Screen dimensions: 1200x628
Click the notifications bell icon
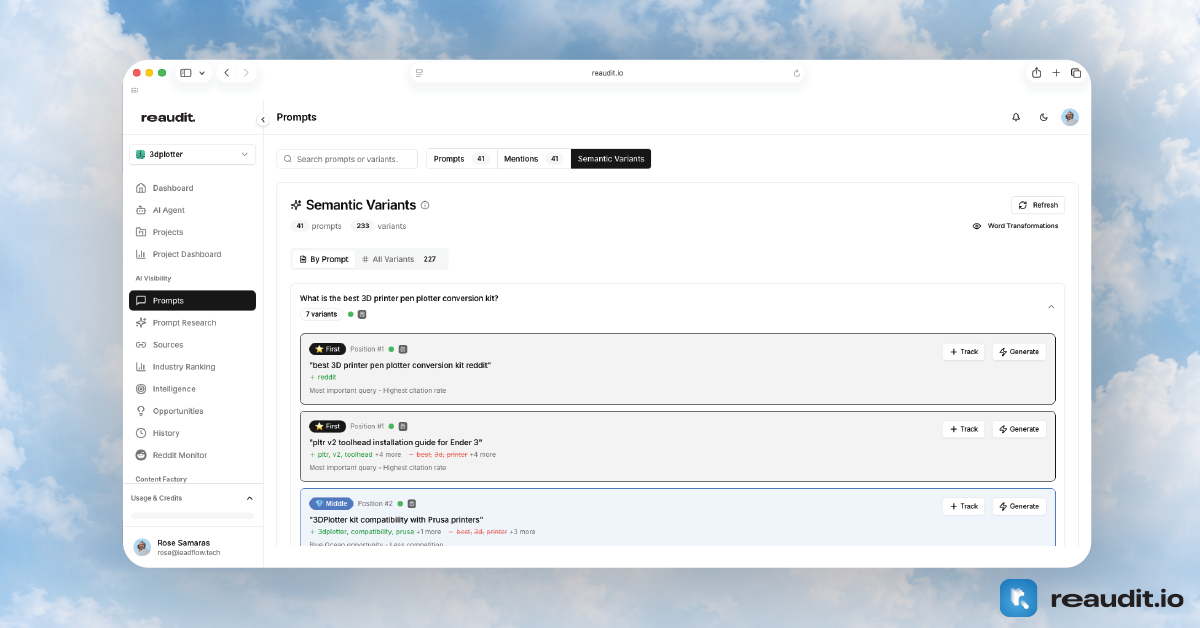pyautogui.click(x=1016, y=117)
